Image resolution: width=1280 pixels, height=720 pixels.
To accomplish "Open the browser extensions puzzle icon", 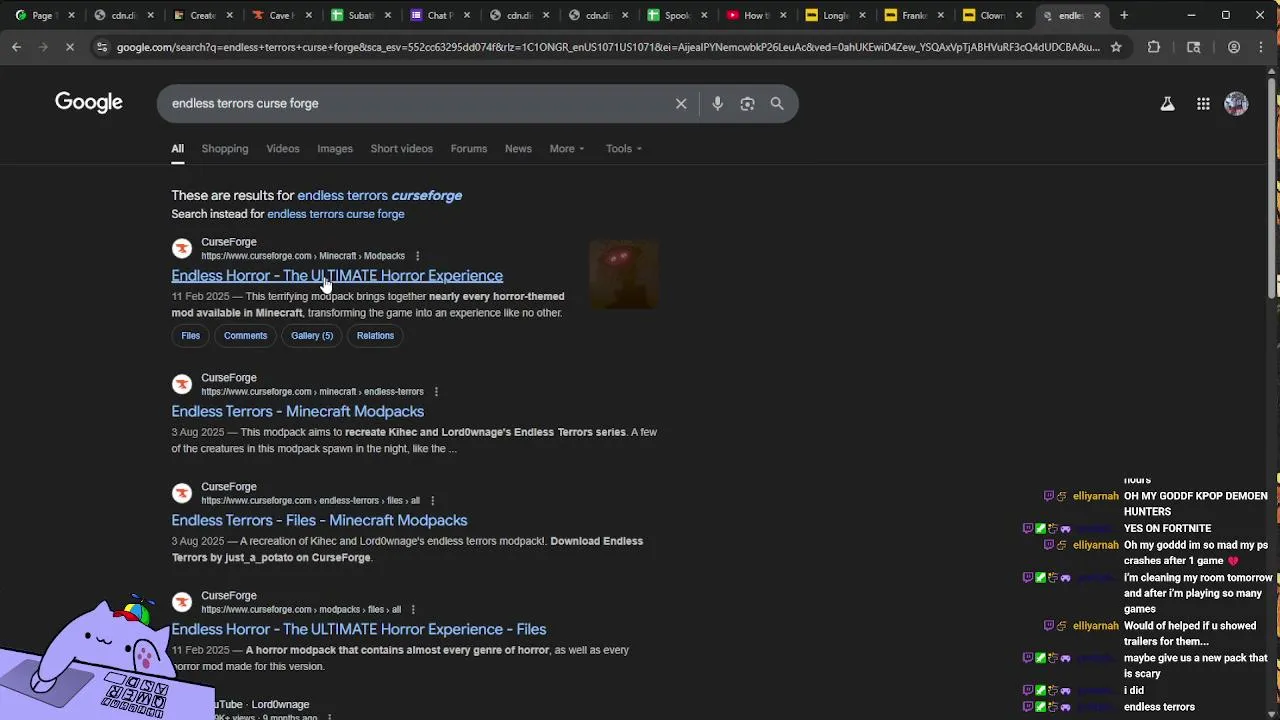I will pyautogui.click(x=1154, y=47).
